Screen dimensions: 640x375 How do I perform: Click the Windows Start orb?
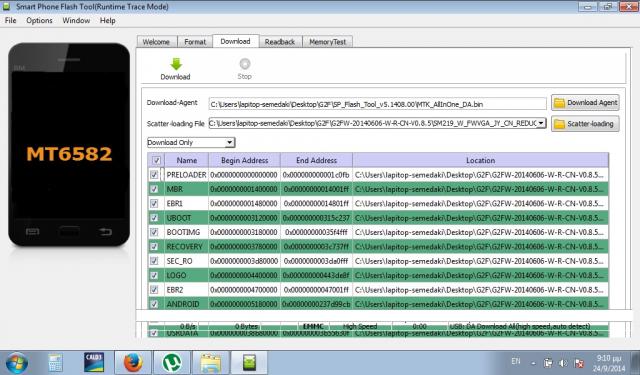[x=17, y=363]
